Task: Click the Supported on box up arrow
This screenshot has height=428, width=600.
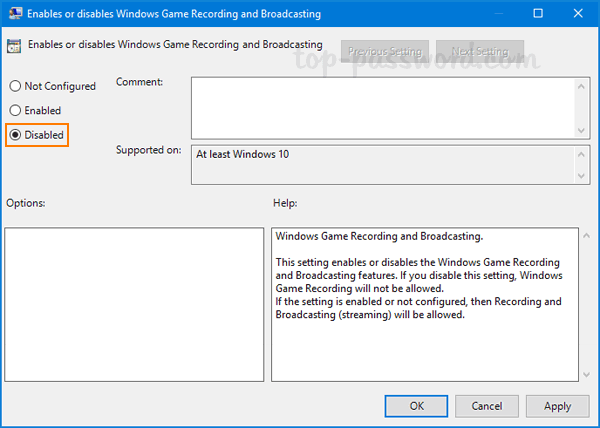Action: (x=582, y=153)
